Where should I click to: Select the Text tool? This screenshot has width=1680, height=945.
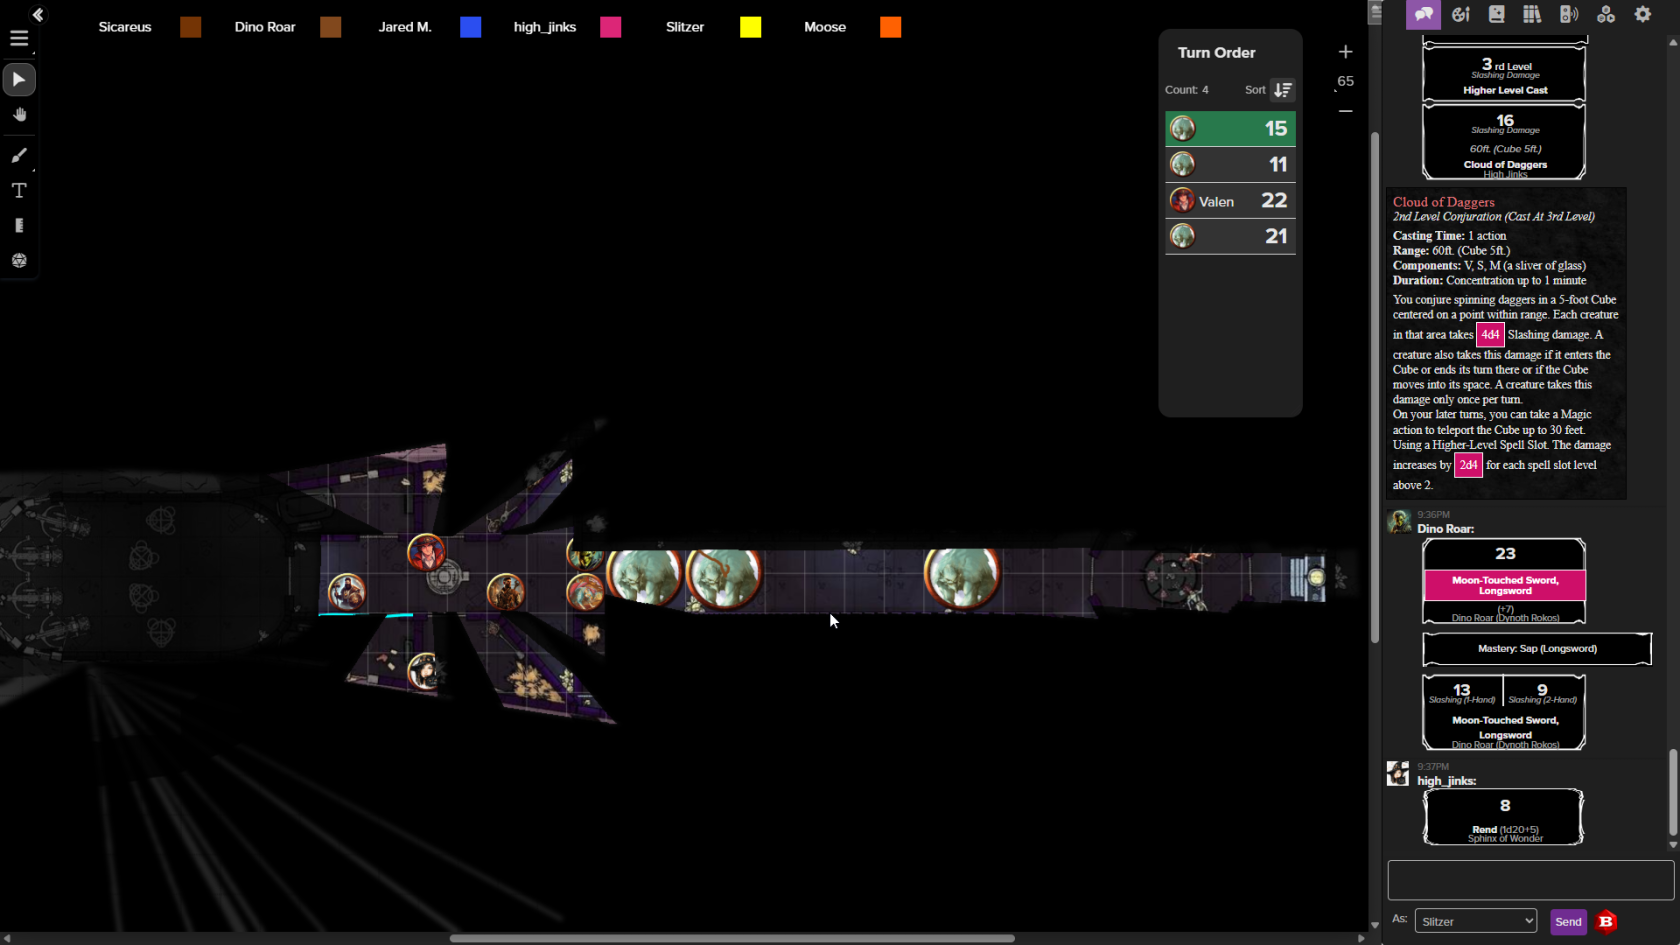[x=19, y=190]
